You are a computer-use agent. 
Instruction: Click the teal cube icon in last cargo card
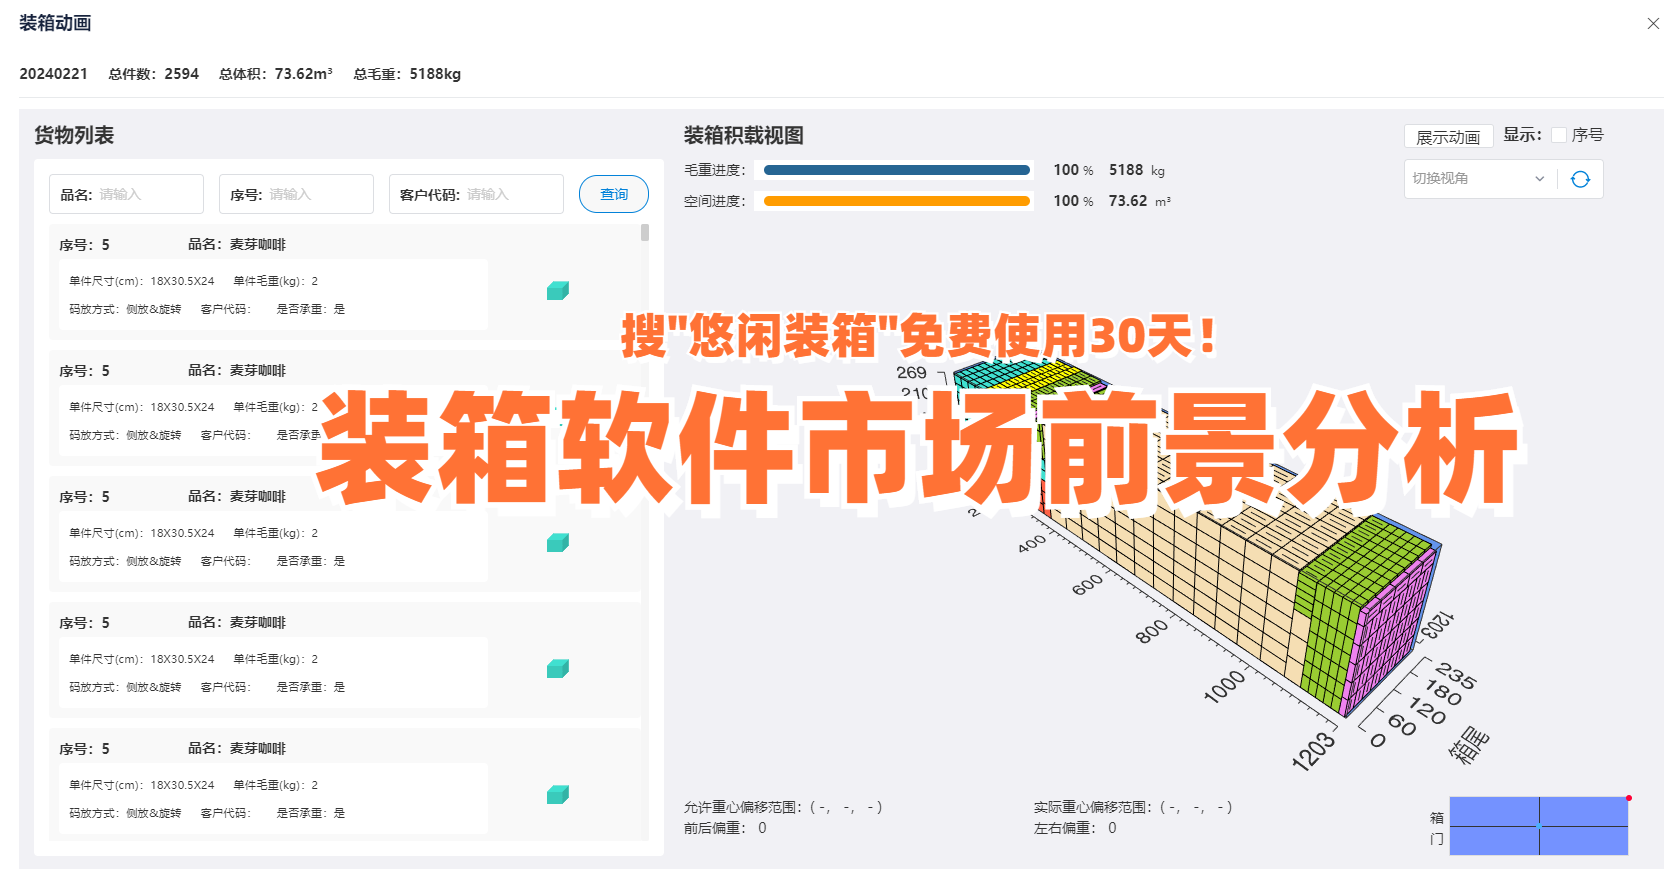[558, 795]
